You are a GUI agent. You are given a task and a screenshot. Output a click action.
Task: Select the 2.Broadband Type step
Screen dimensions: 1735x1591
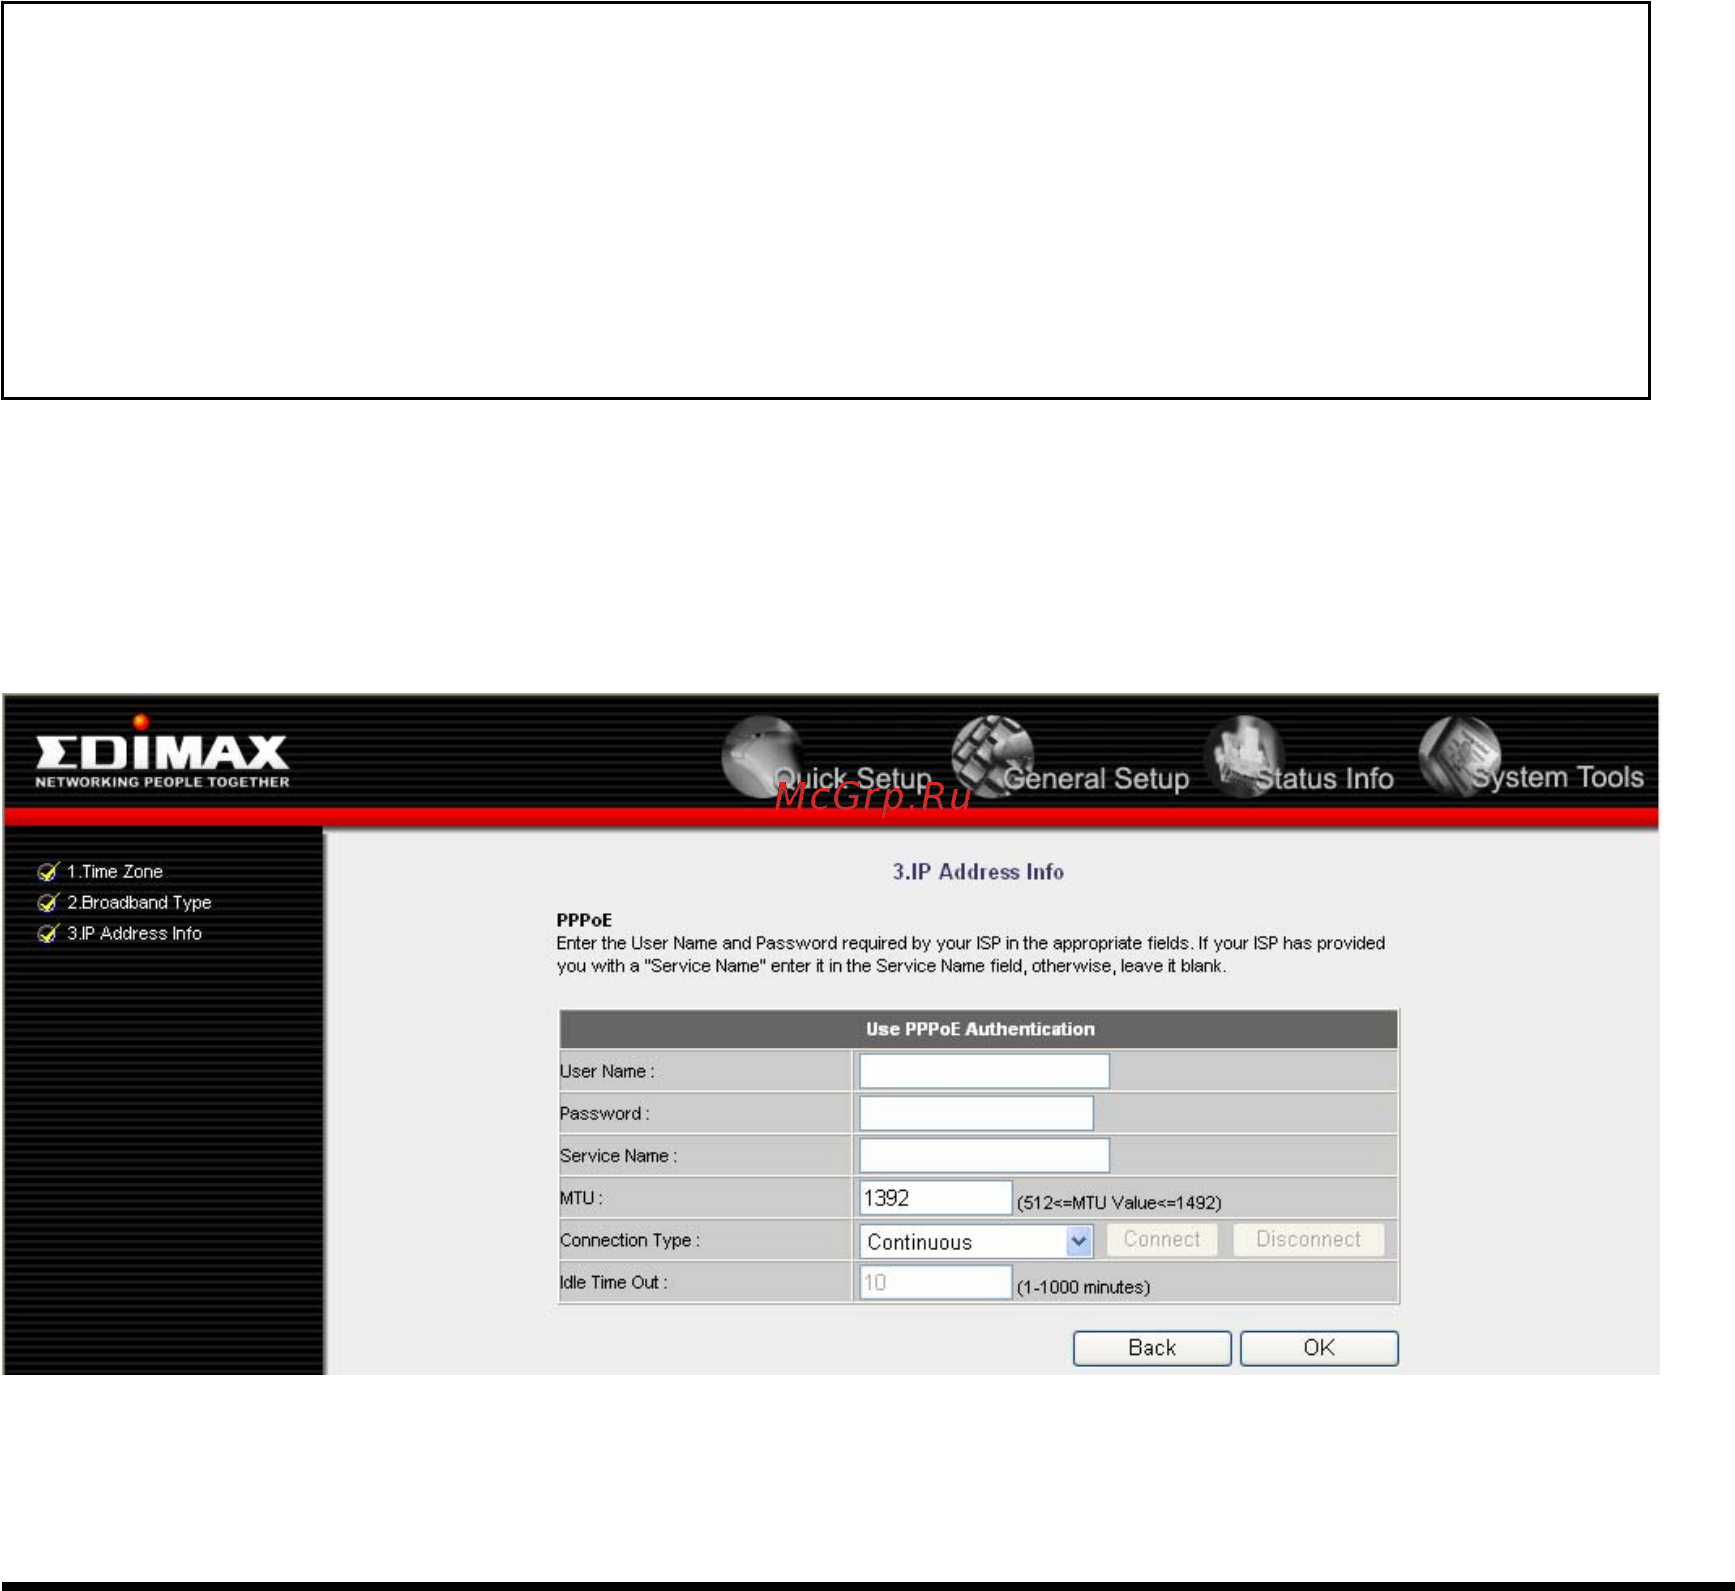139,903
